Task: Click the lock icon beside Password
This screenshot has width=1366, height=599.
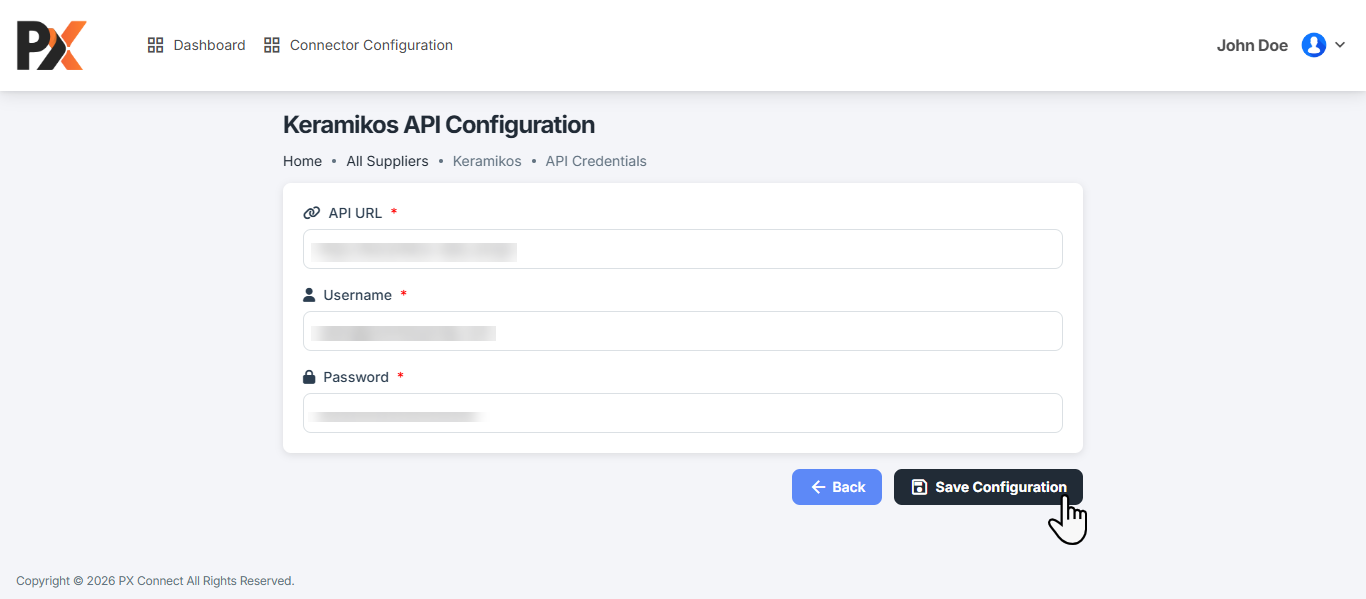Action: (309, 377)
